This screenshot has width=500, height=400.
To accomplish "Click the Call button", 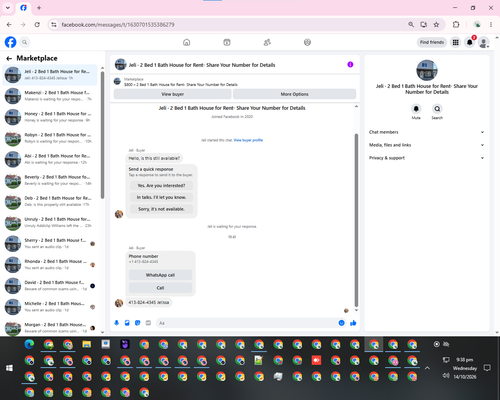I will pos(160,288).
